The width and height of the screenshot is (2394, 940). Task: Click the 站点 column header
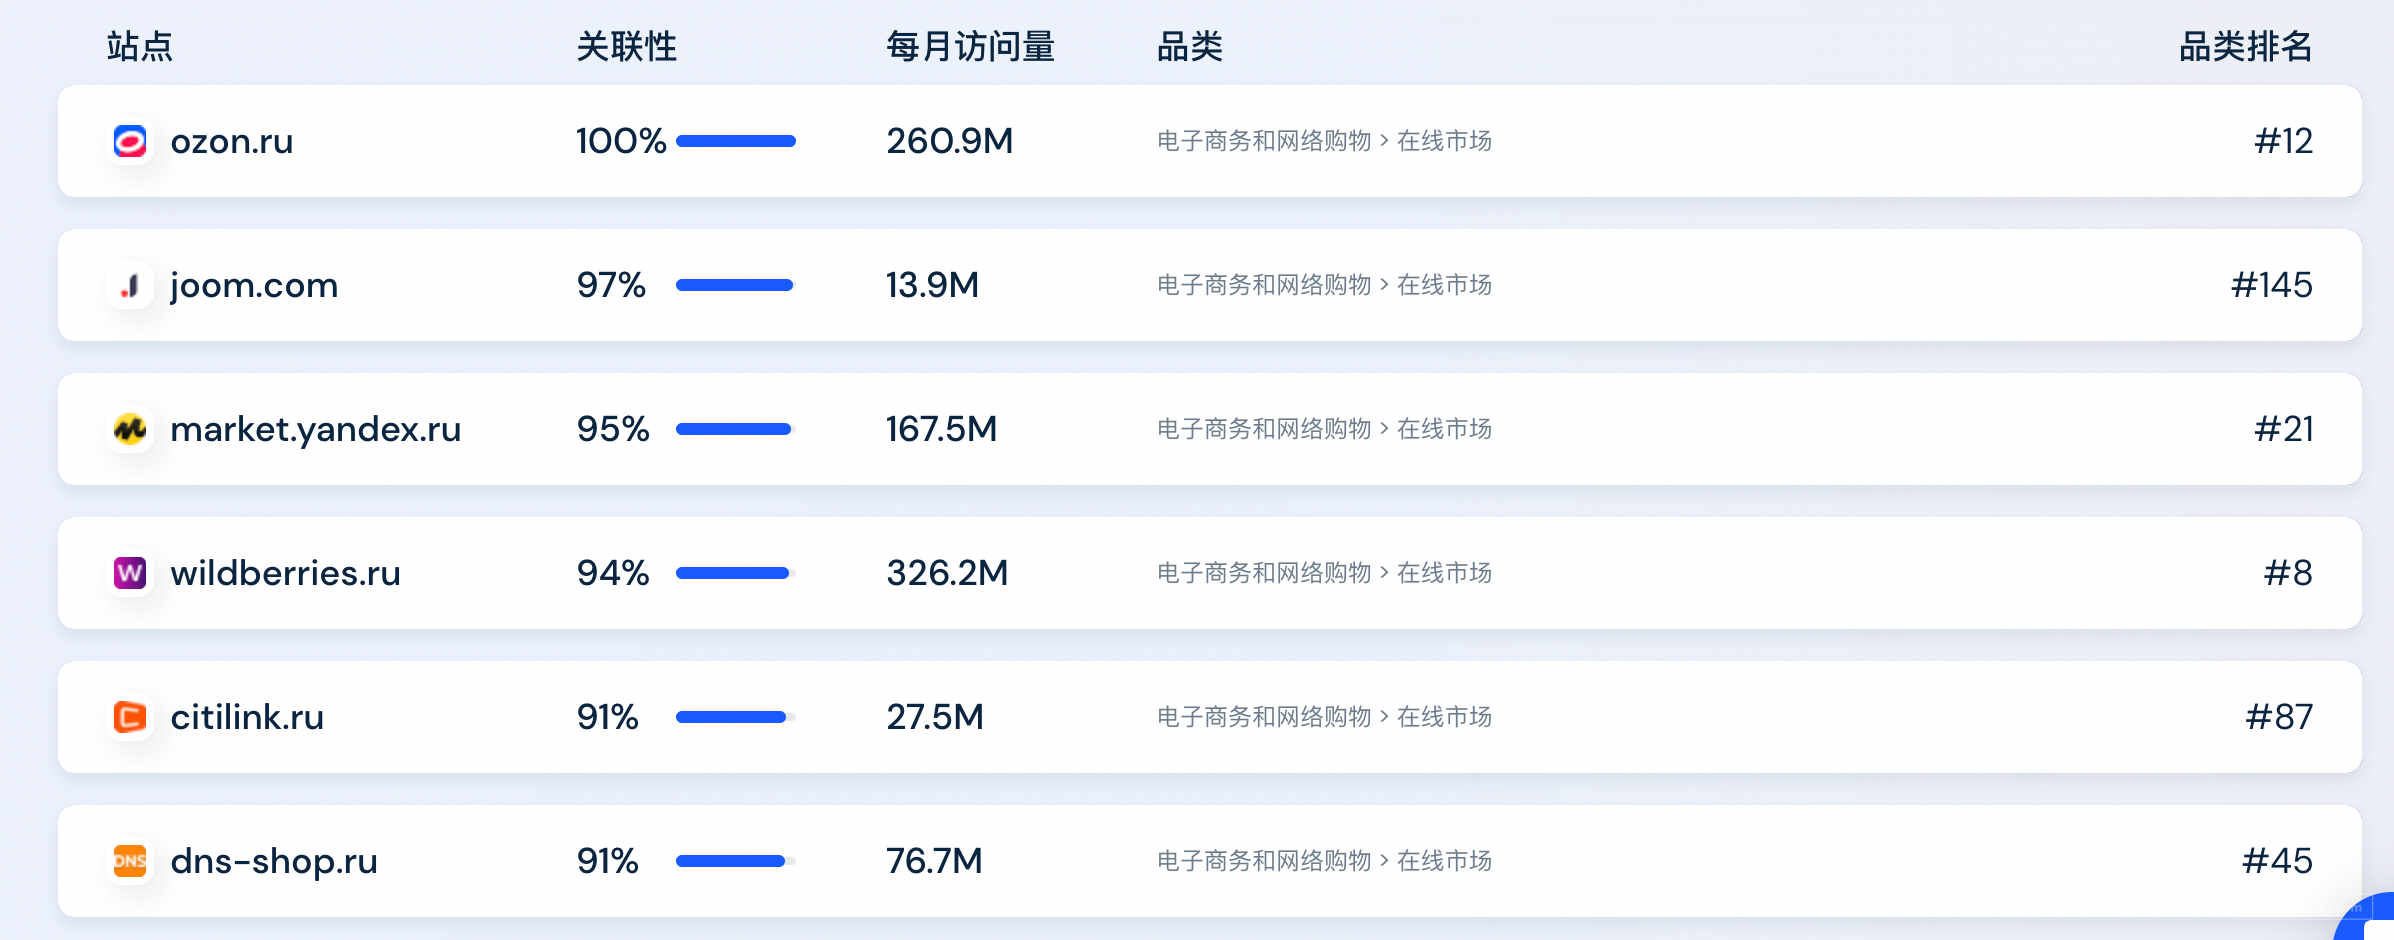(140, 46)
